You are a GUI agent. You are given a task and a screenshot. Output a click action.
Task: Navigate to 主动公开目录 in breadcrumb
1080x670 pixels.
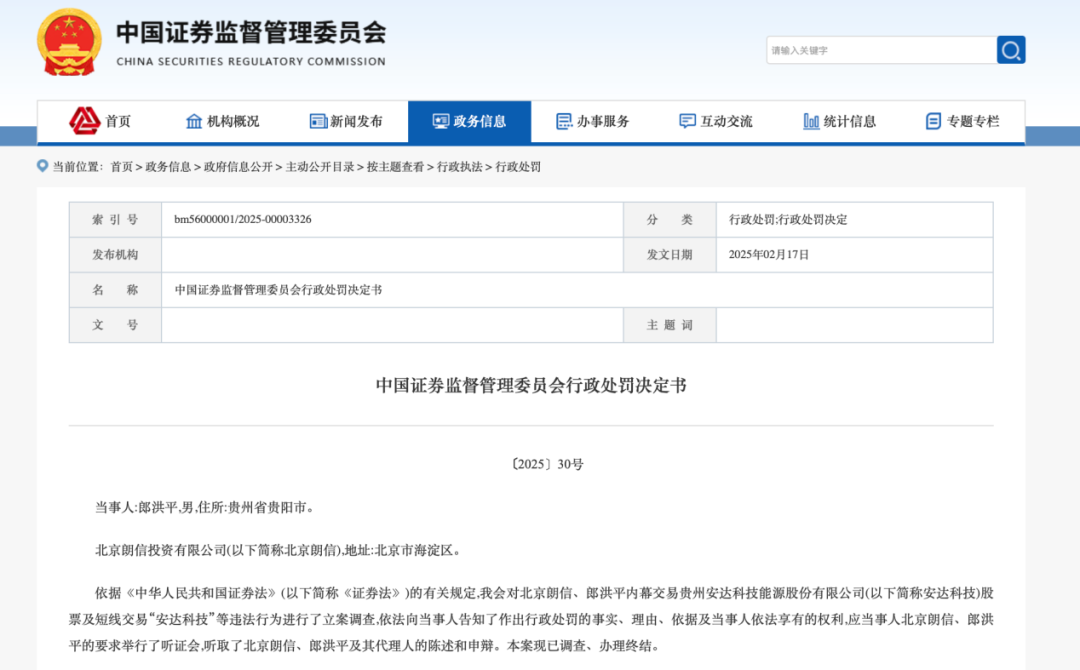pyautogui.click(x=320, y=167)
